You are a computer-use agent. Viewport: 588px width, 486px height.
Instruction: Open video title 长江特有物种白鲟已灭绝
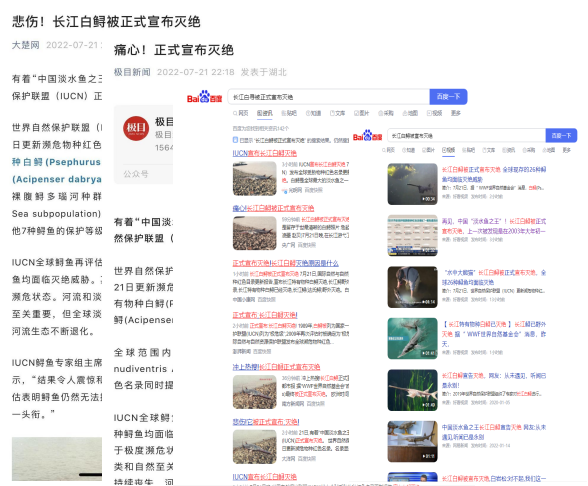pyautogui.click(x=494, y=334)
